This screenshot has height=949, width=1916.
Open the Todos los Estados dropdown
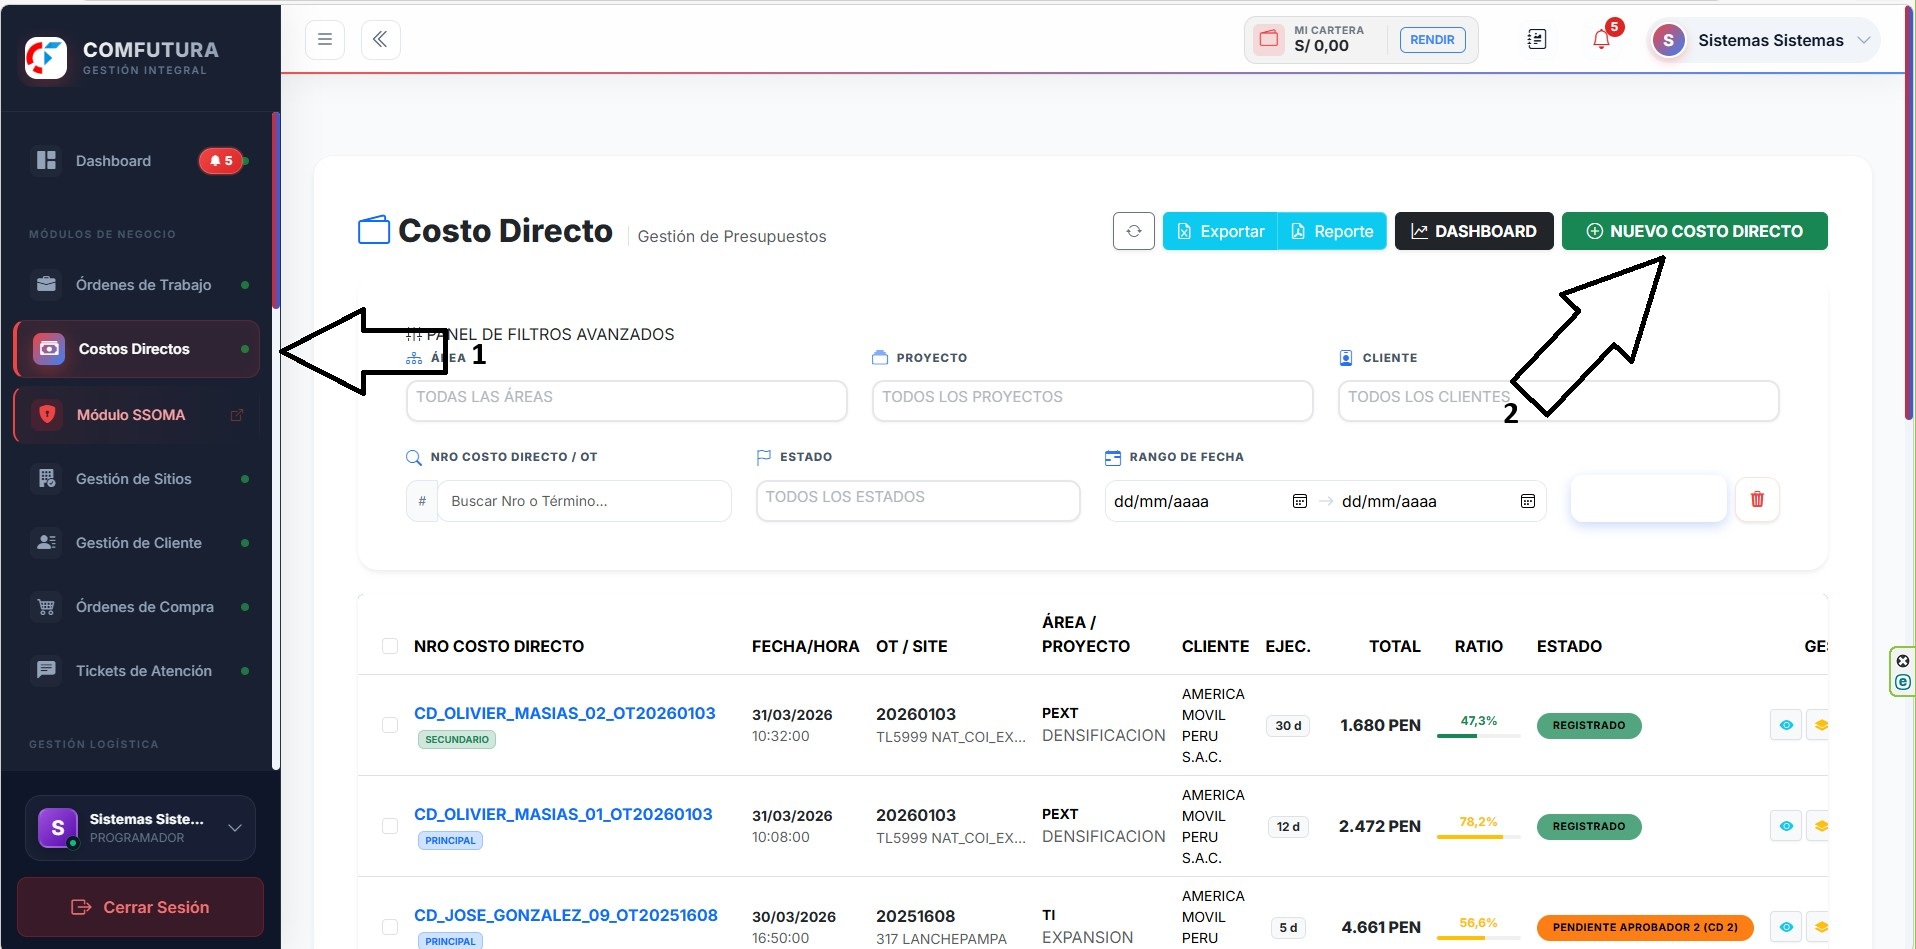click(918, 500)
